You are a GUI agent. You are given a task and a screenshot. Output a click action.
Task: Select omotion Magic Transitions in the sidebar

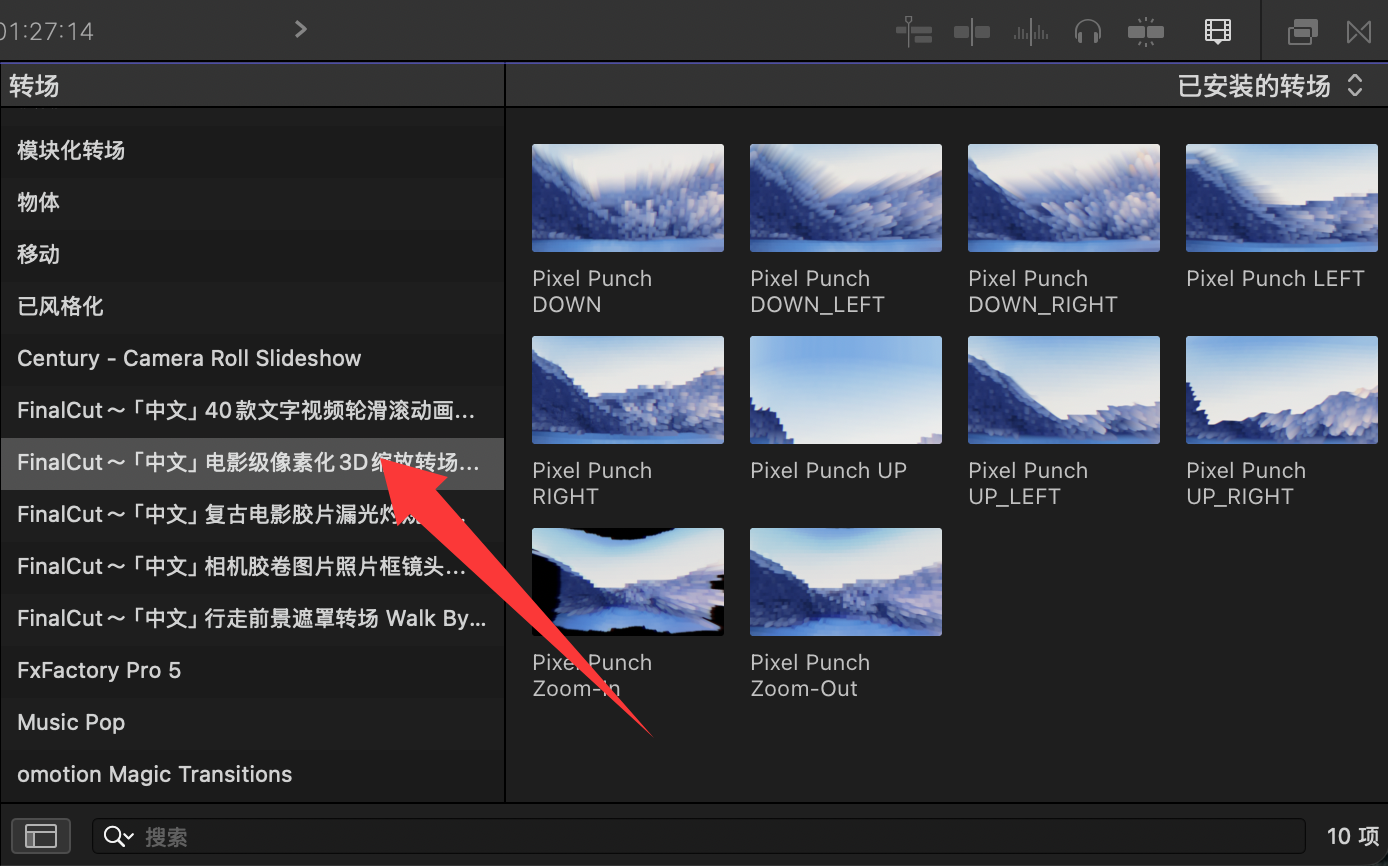click(155, 774)
